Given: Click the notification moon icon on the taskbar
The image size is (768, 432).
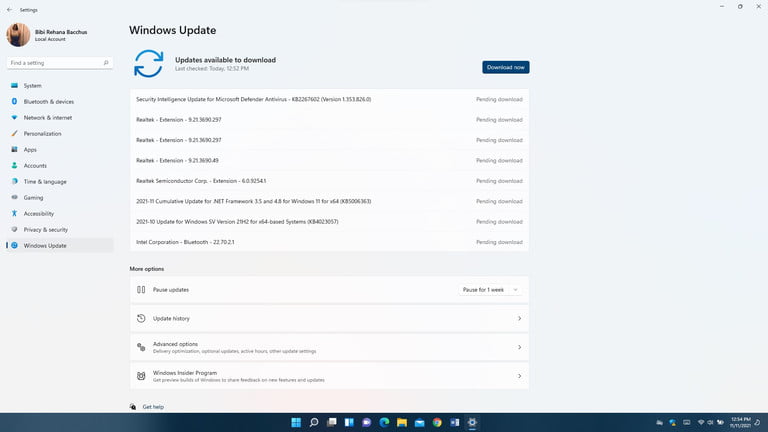Looking at the screenshot, I should [x=757, y=422].
